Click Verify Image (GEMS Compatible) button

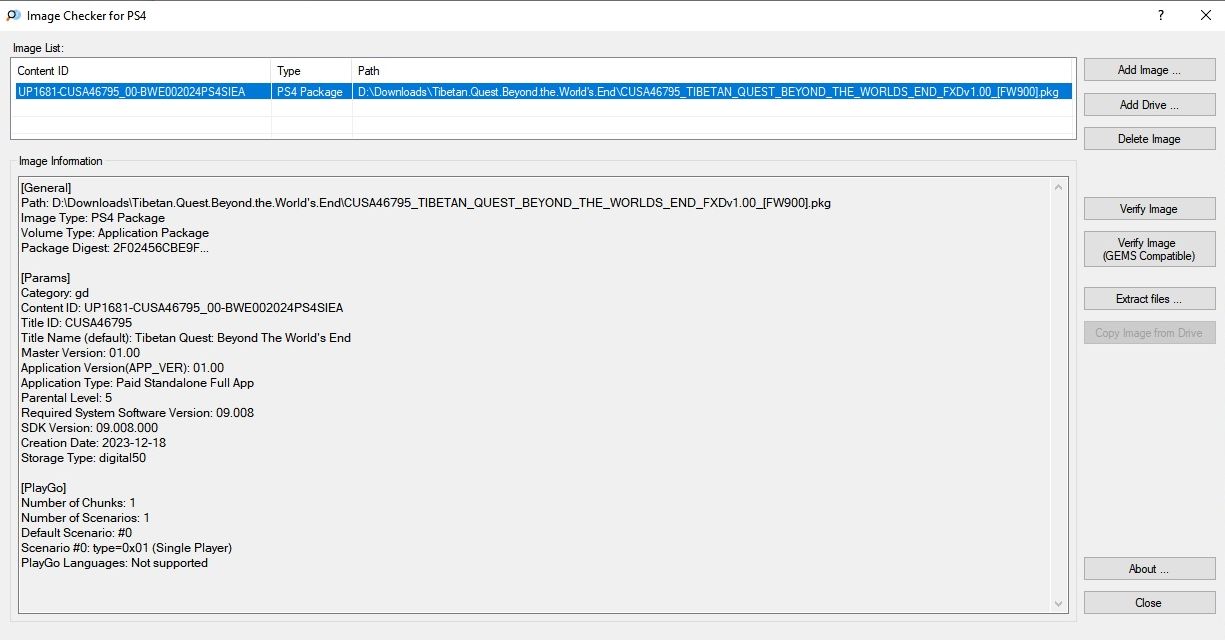pyautogui.click(x=1149, y=249)
